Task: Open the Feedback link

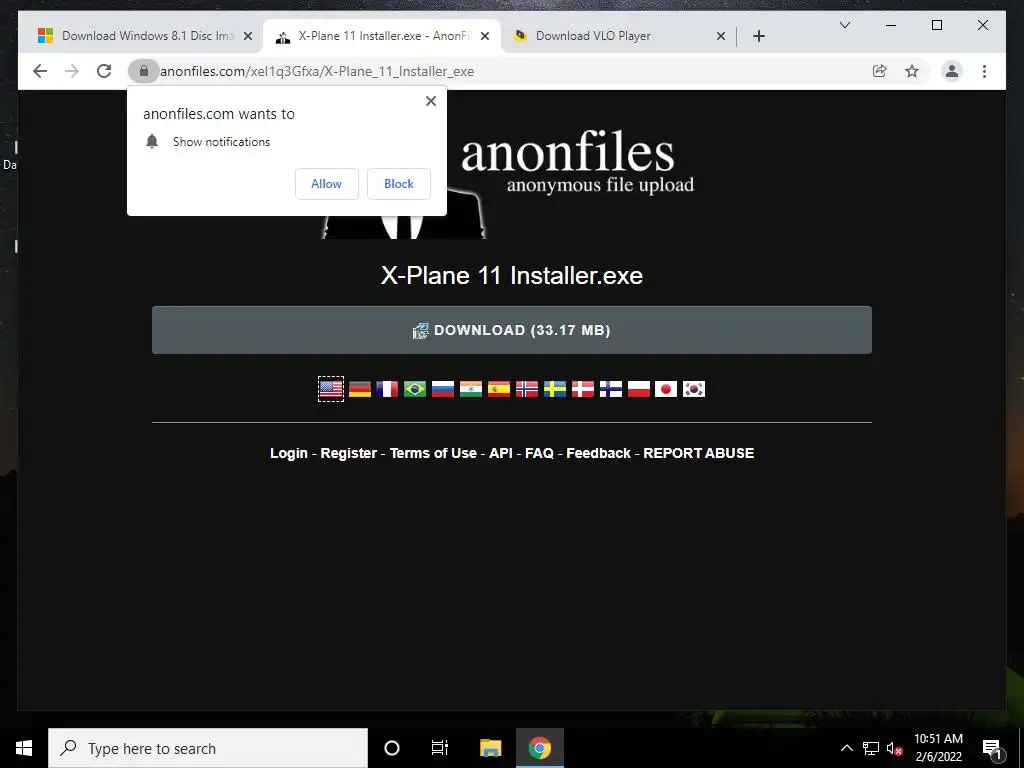Action: (x=598, y=453)
